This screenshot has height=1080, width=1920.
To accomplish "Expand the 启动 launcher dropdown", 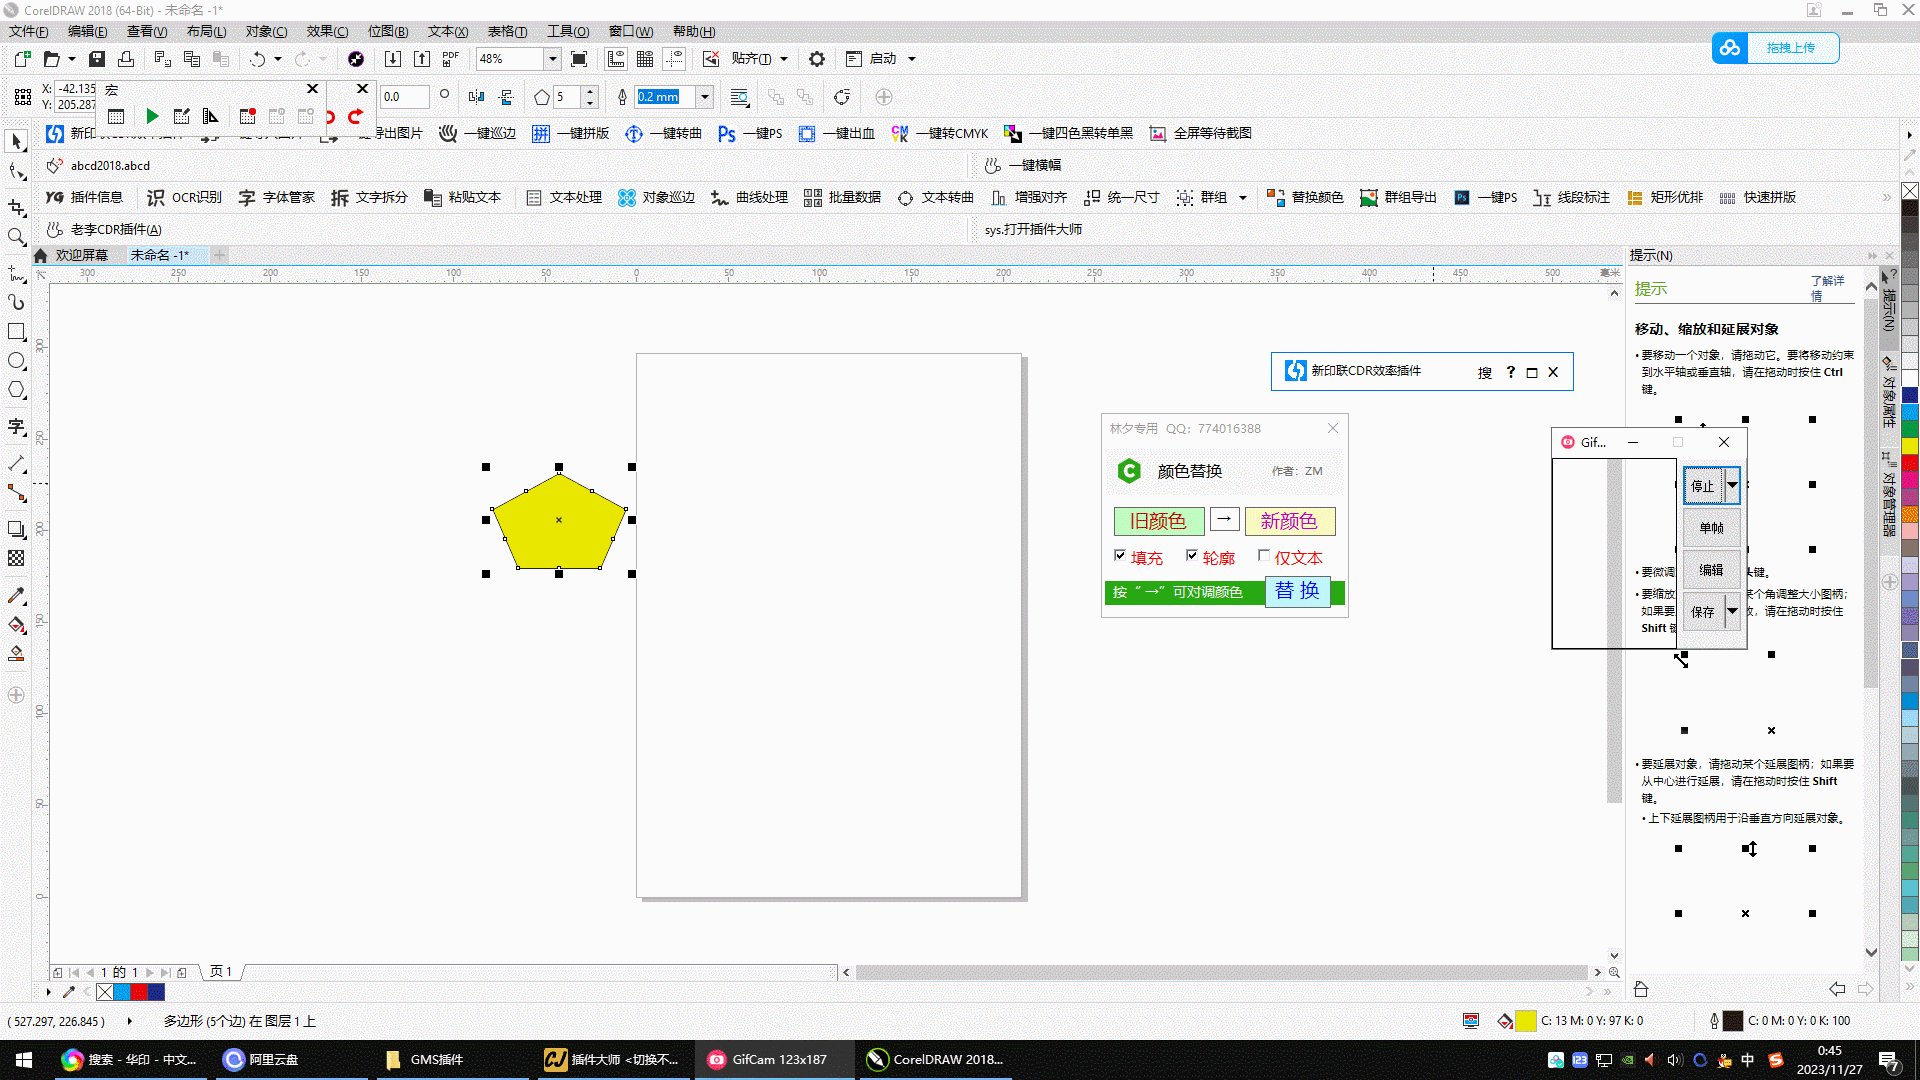I will (912, 59).
